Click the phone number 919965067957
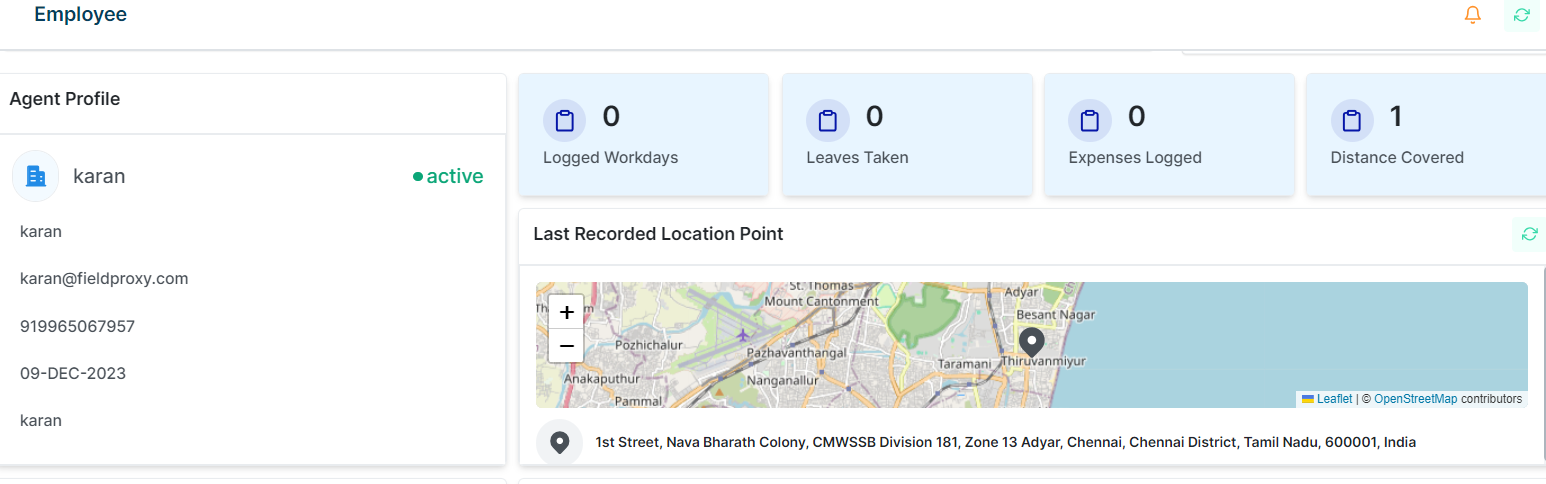1546x484 pixels. (x=77, y=326)
